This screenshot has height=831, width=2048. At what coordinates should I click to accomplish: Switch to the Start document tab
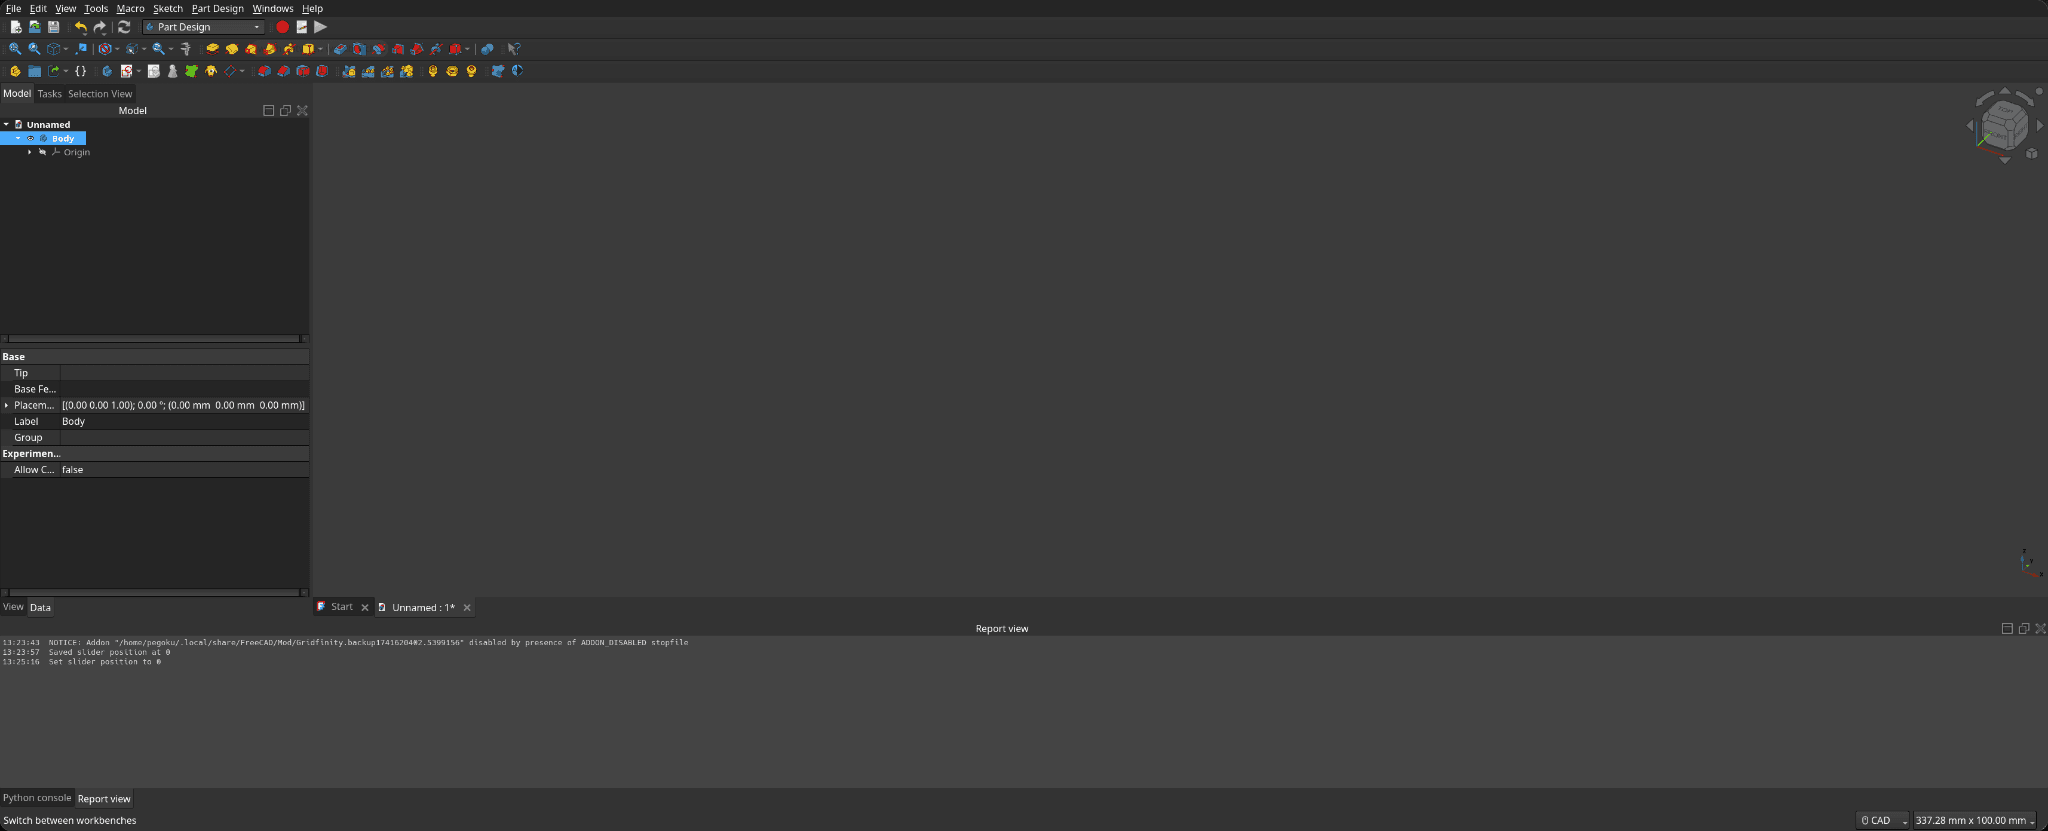[x=341, y=607]
